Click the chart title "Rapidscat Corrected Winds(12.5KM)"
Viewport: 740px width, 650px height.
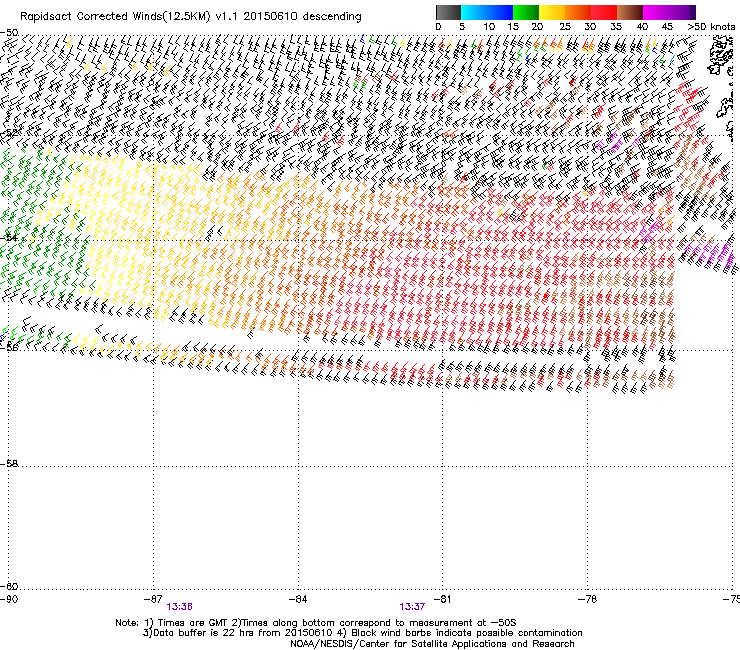[115, 17]
